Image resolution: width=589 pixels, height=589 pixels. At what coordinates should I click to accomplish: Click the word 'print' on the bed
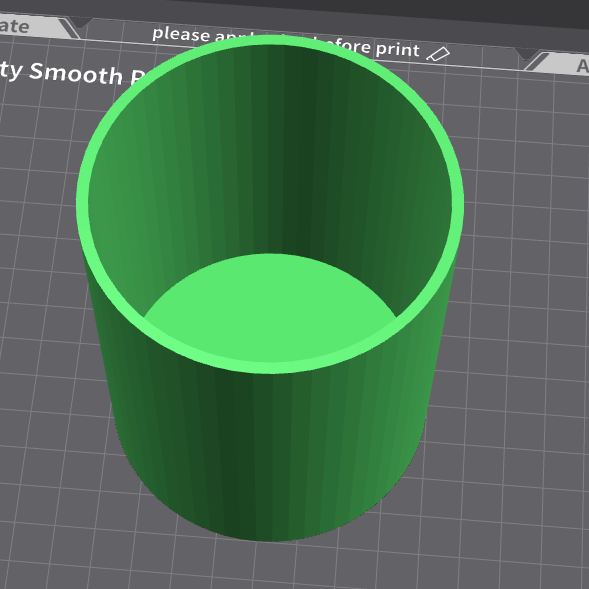click(397, 49)
